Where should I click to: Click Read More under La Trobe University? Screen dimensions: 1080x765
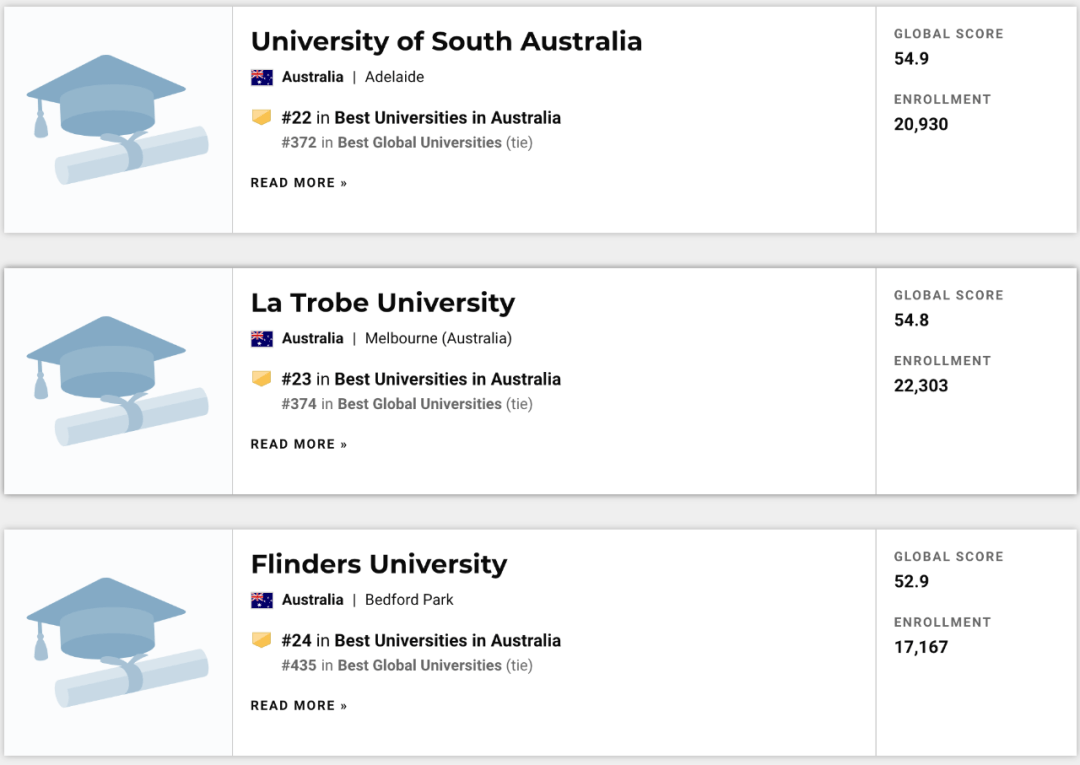(299, 444)
